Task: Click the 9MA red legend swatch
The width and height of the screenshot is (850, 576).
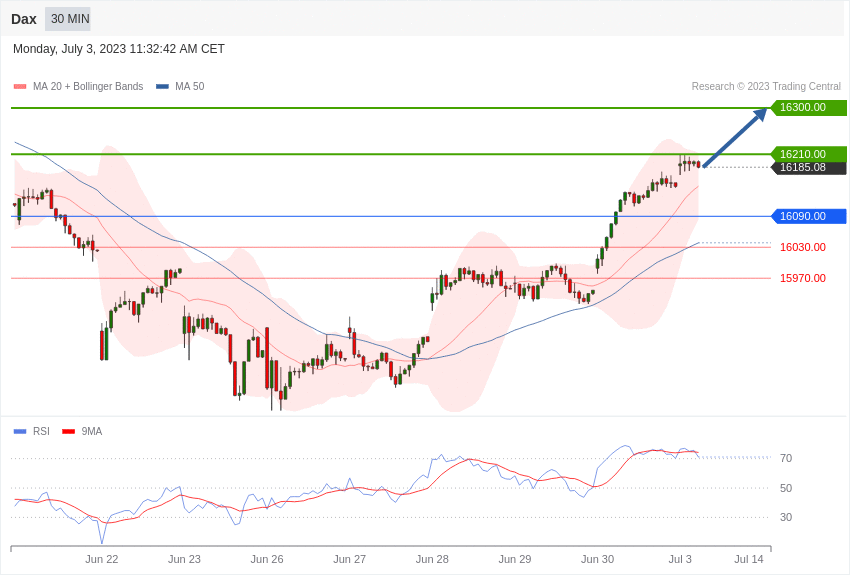Action: pos(69,431)
